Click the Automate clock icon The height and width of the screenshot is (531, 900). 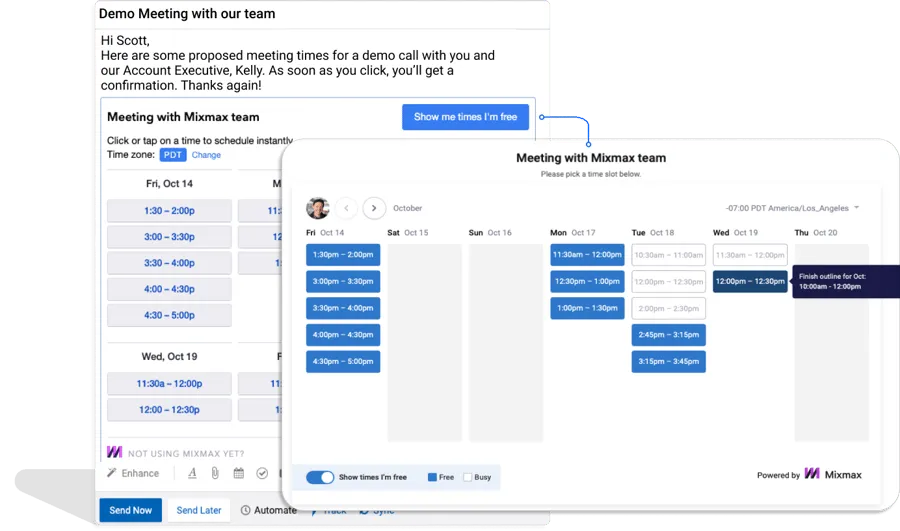click(245, 510)
